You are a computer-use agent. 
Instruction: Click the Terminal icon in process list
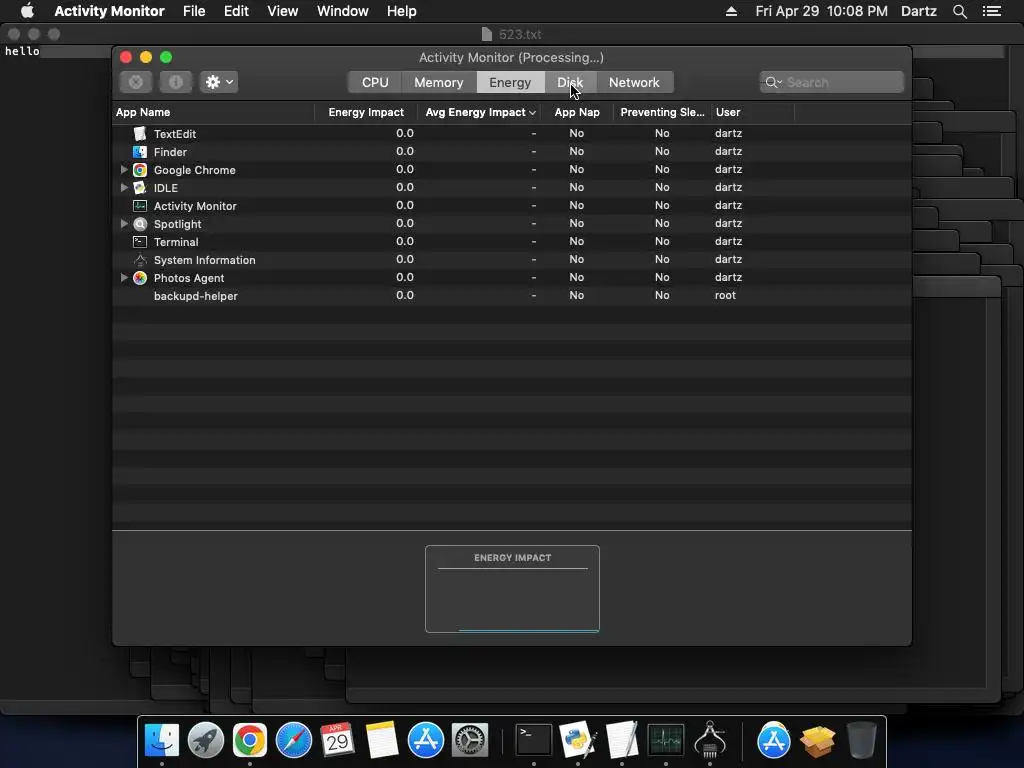point(140,242)
